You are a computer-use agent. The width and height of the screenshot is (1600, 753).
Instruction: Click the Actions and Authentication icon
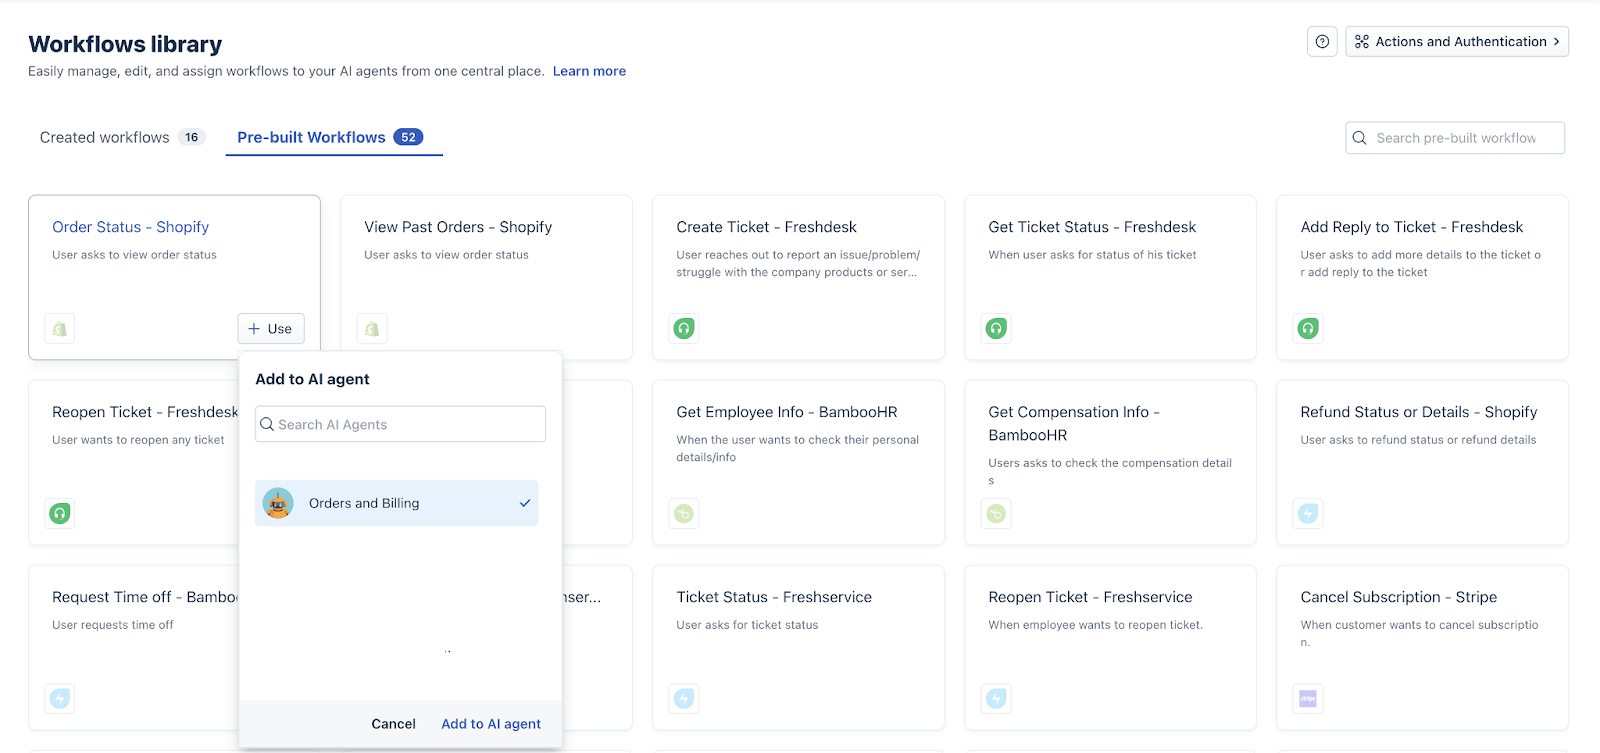(1362, 42)
